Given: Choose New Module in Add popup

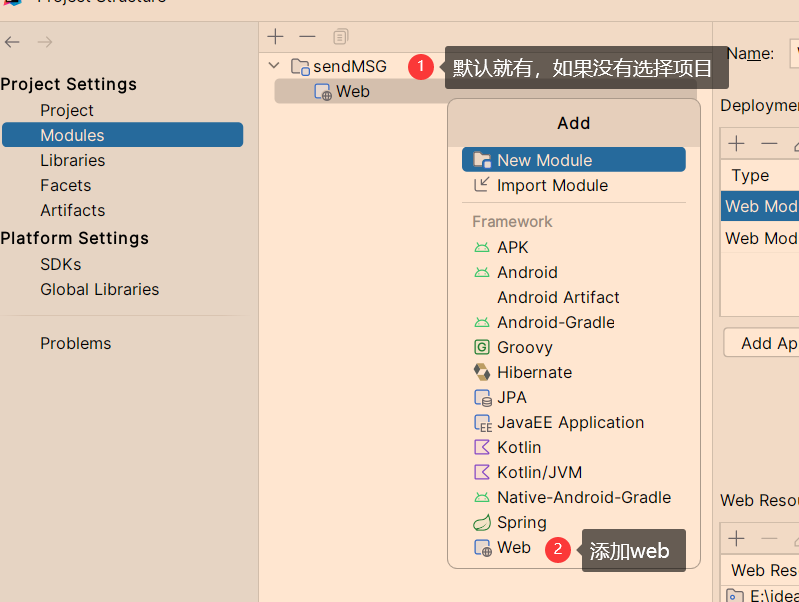Looking at the screenshot, I should coord(544,160).
